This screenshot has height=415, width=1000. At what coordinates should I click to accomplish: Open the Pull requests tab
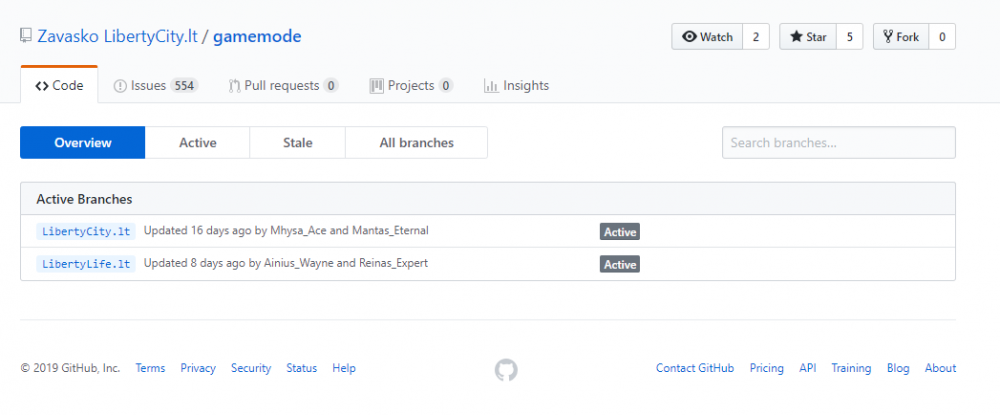click(283, 85)
